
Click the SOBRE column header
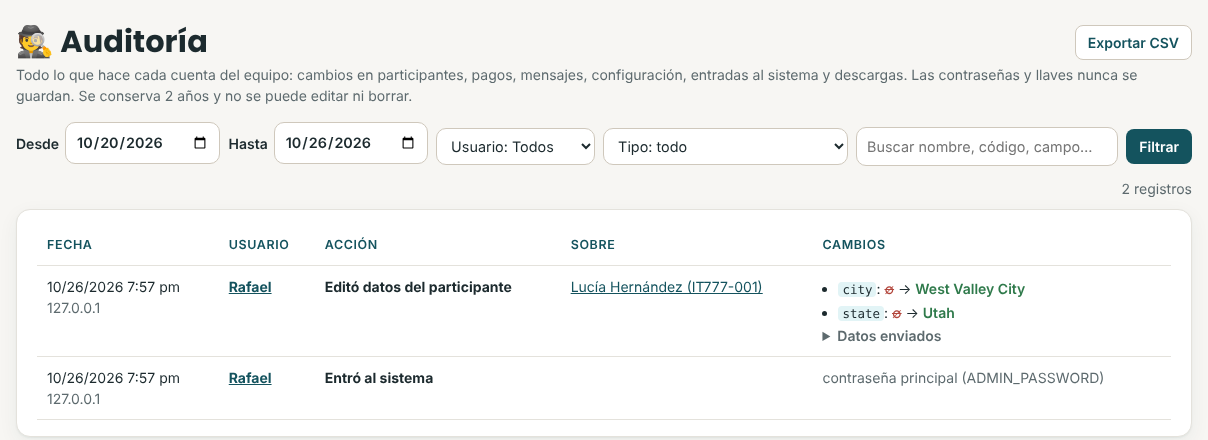[x=593, y=245]
